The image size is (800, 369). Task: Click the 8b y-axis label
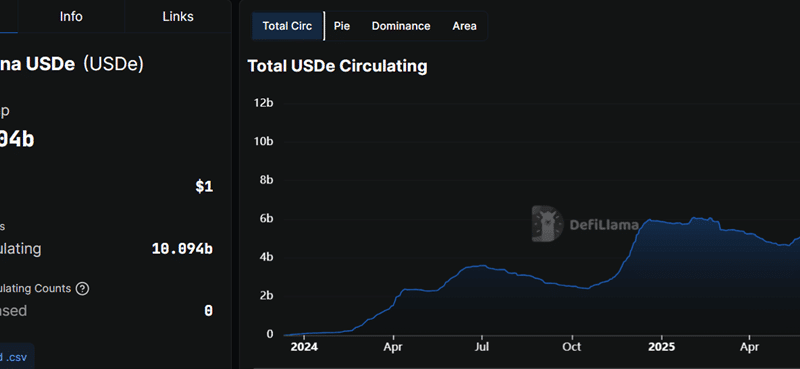[x=266, y=180]
